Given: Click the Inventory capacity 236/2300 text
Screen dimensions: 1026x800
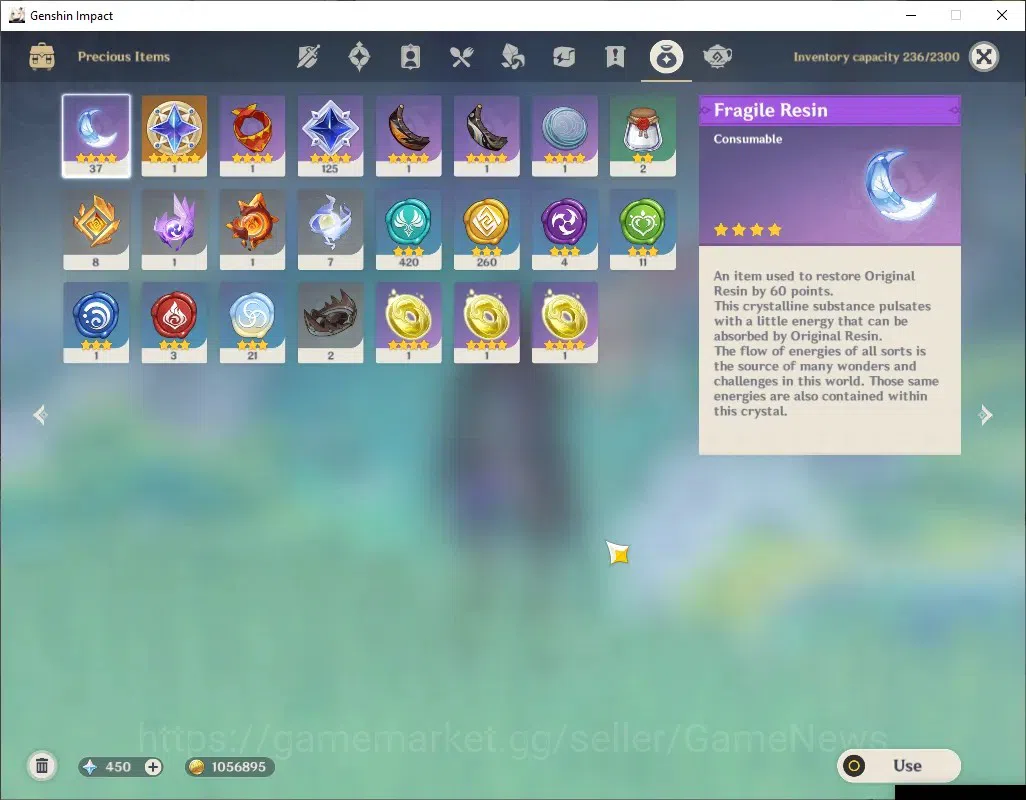Looking at the screenshot, I should [876, 57].
